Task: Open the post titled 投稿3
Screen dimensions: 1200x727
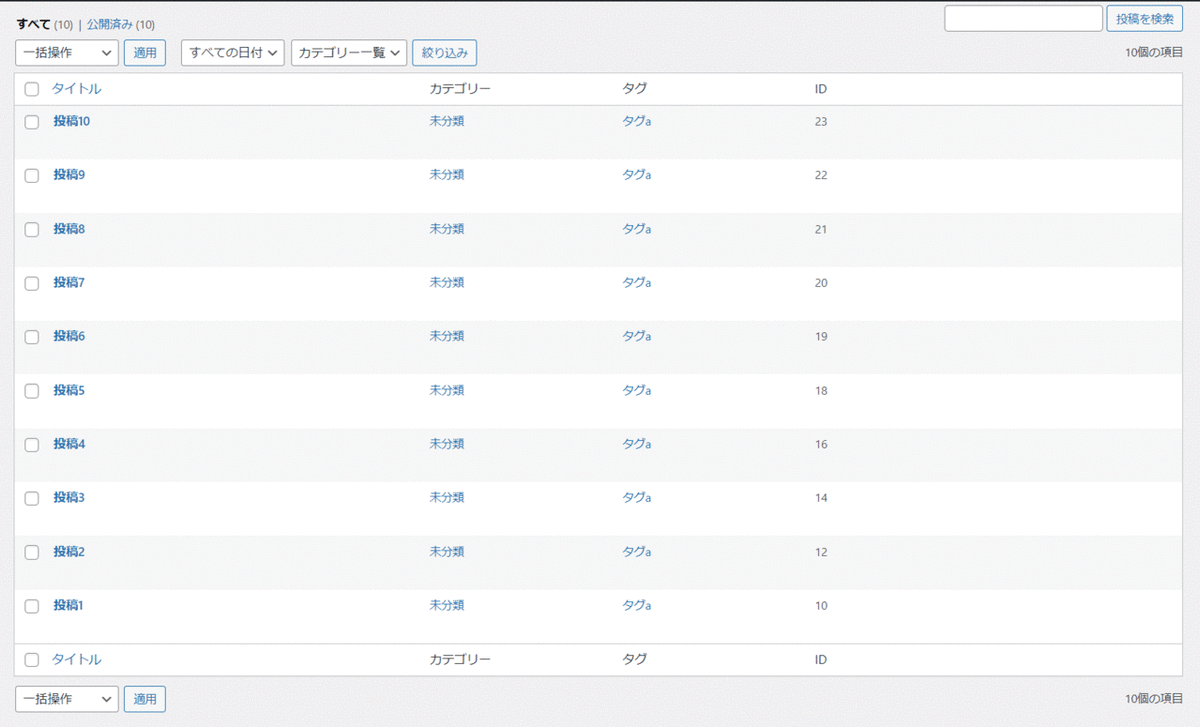Action: [69, 498]
